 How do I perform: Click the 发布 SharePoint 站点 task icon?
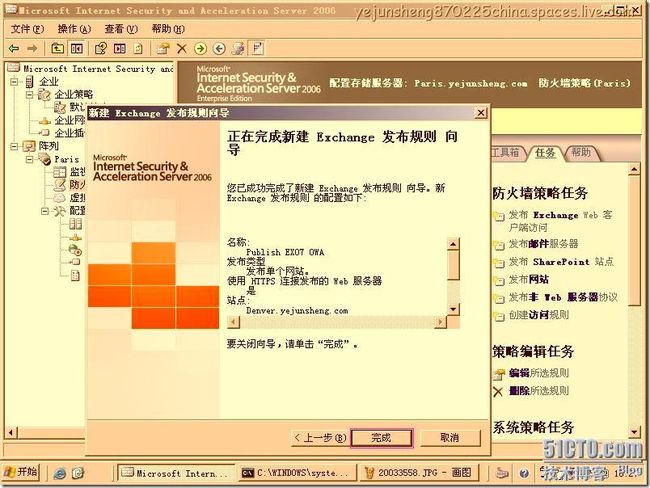498,262
